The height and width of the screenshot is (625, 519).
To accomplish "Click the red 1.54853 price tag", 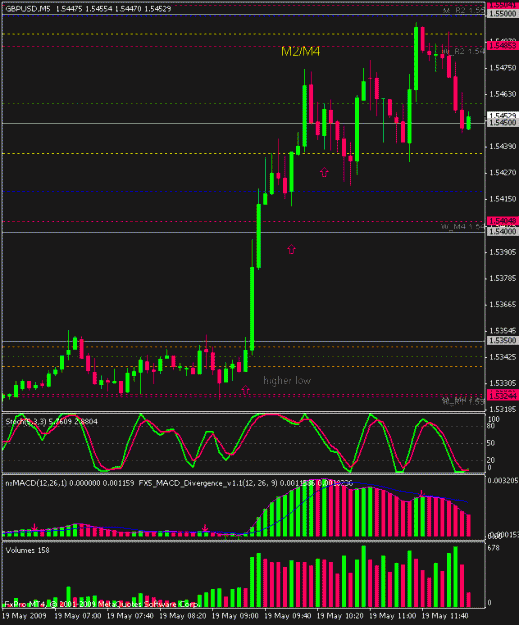I will tap(503, 46).
